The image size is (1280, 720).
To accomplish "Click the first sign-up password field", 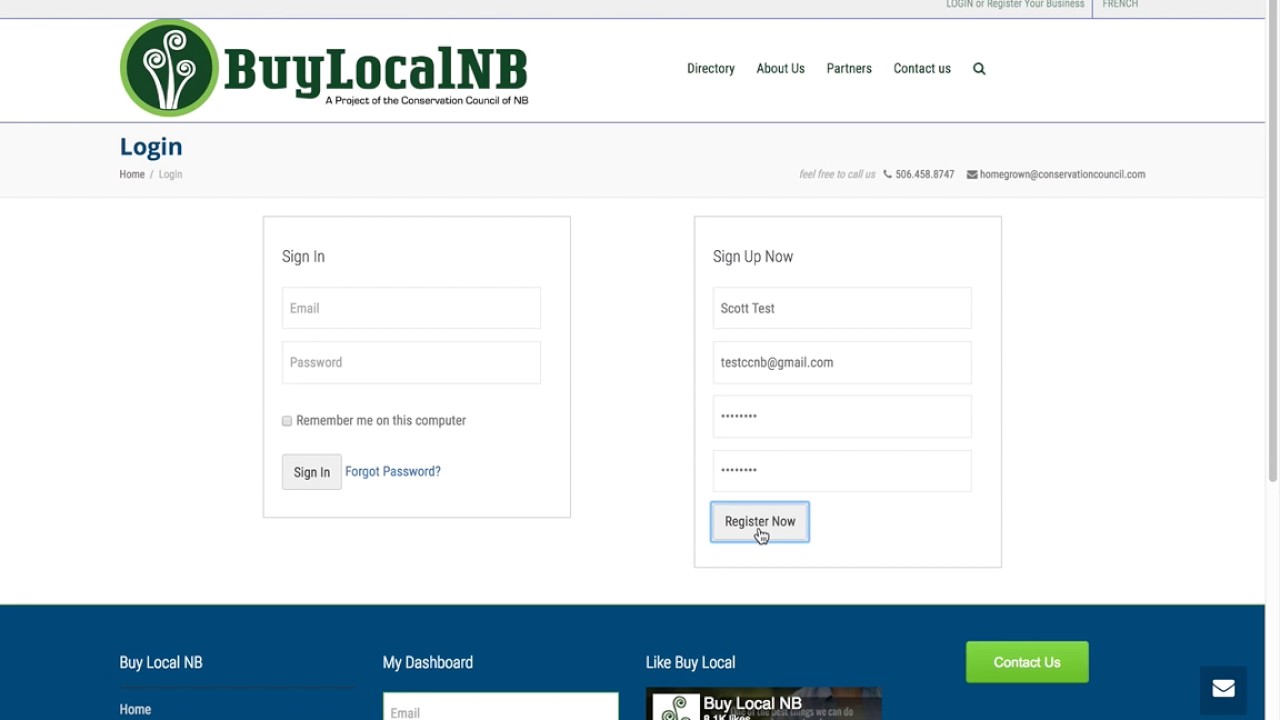I will pyautogui.click(x=842, y=416).
